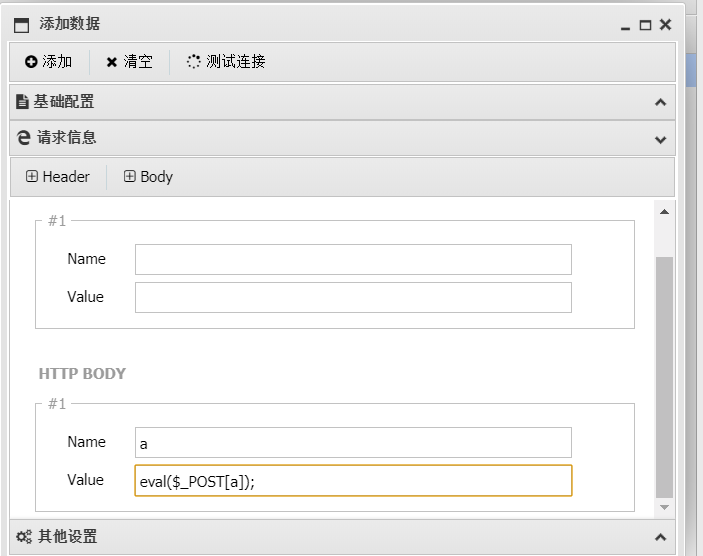
Task: Click 测试连接 to test connection
Action: pyautogui.click(x=226, y=61)
